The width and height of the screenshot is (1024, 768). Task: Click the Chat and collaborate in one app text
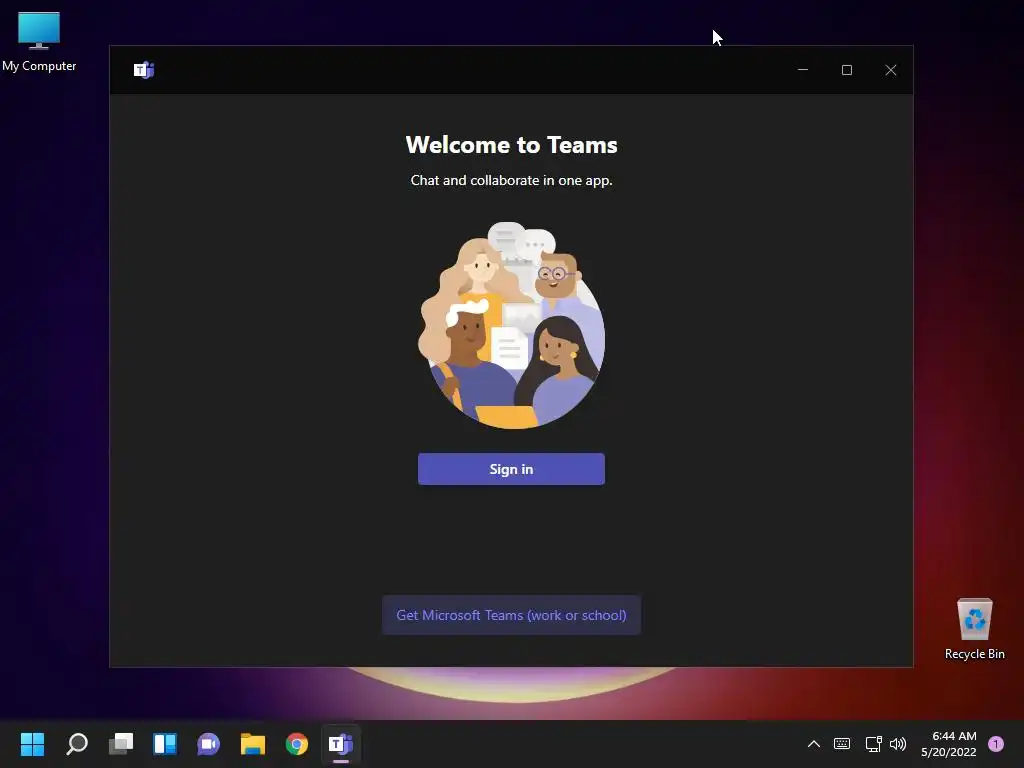click(x=511, y=180)
